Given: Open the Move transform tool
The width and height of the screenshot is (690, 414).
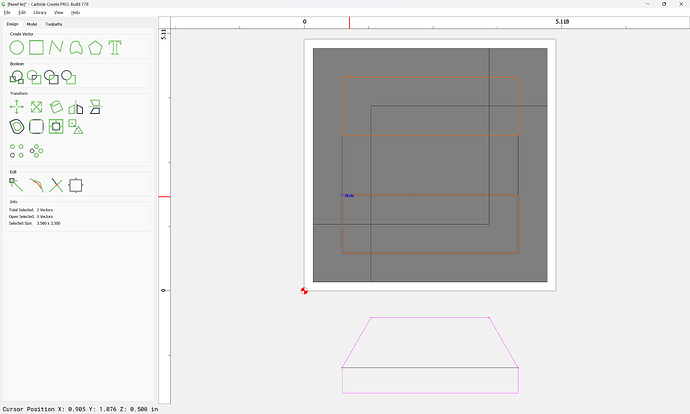Looking at the screenshot, I should point(17,107).
